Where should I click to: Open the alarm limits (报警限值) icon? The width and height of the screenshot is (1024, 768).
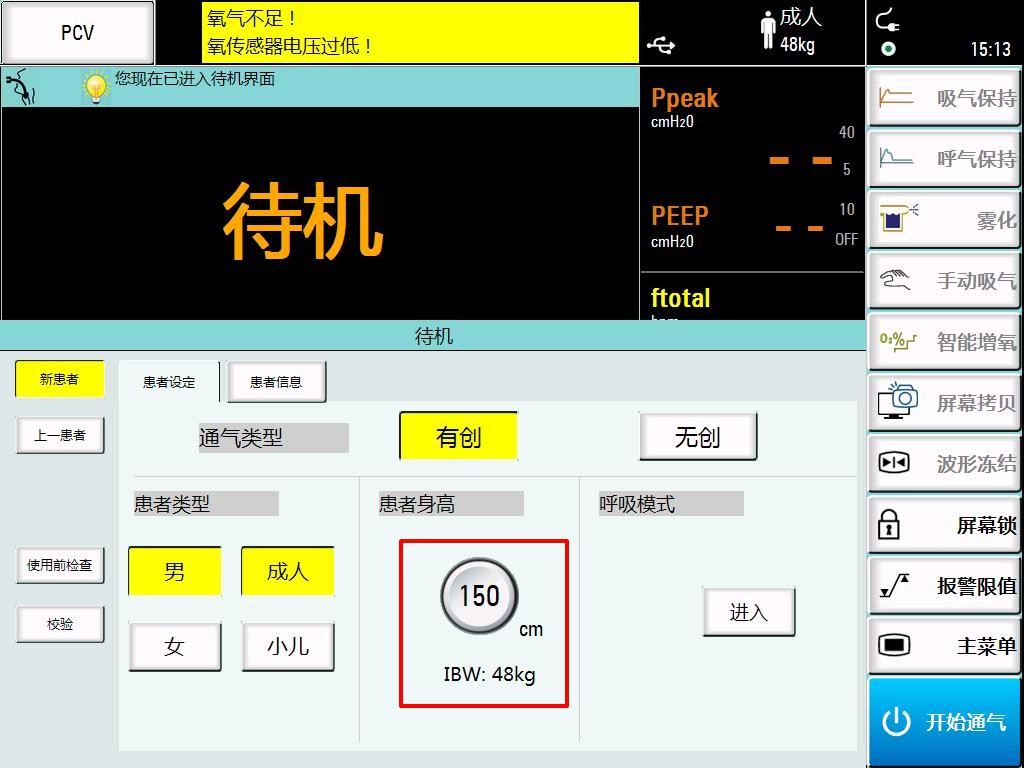tap(894, 586)
